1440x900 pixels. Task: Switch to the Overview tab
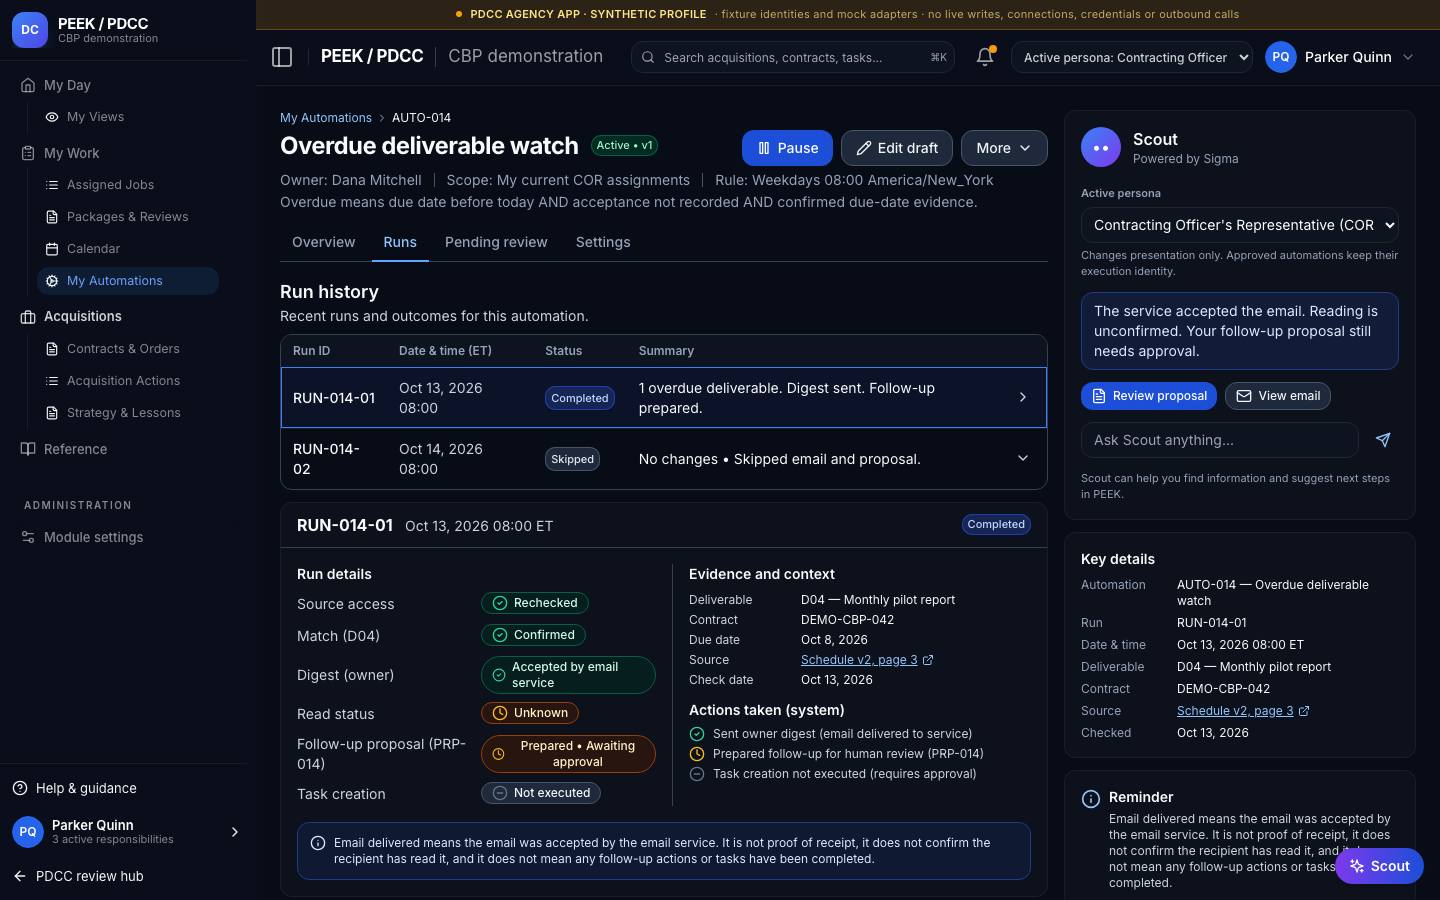pos(323,242)
